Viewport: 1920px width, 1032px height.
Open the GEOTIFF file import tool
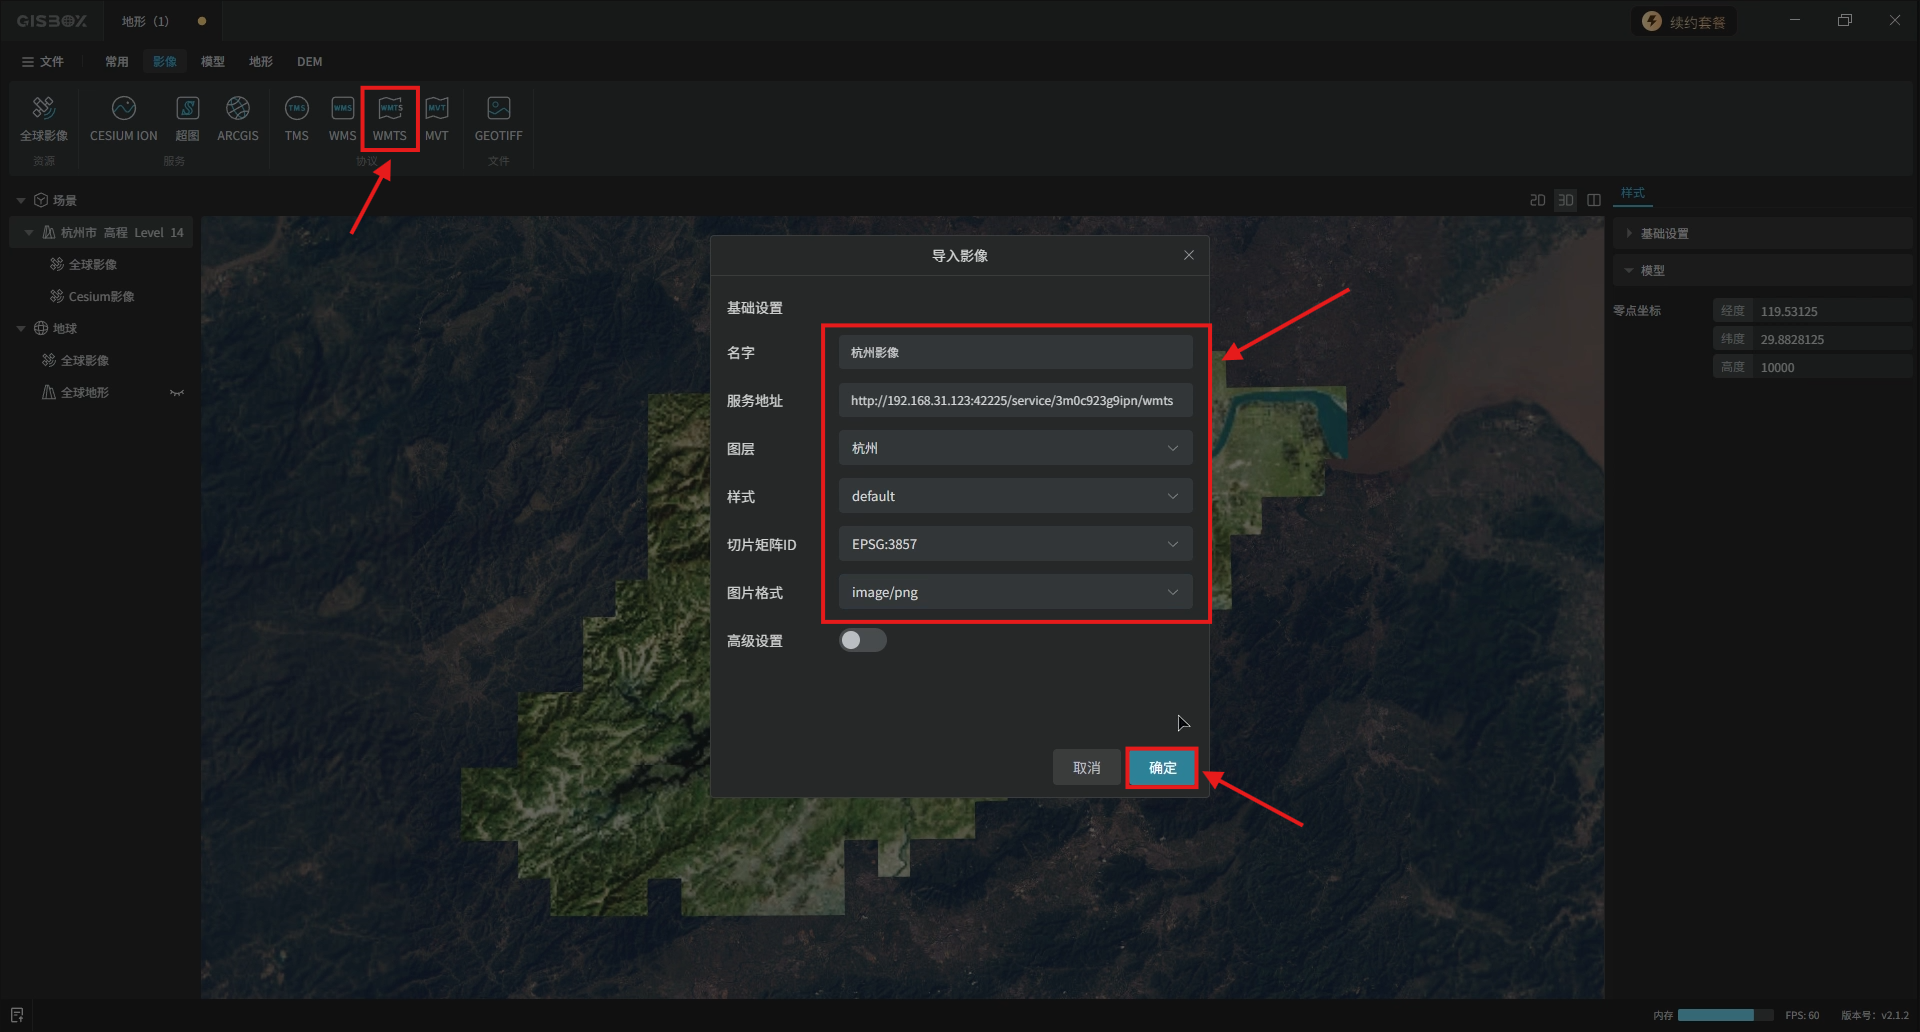498,118
